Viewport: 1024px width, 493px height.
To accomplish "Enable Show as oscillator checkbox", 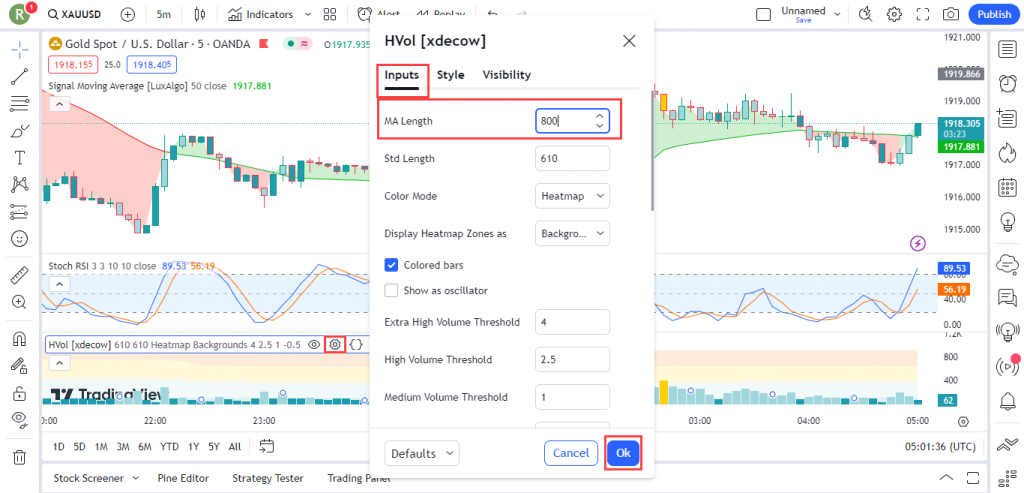I will coord(391,291).
